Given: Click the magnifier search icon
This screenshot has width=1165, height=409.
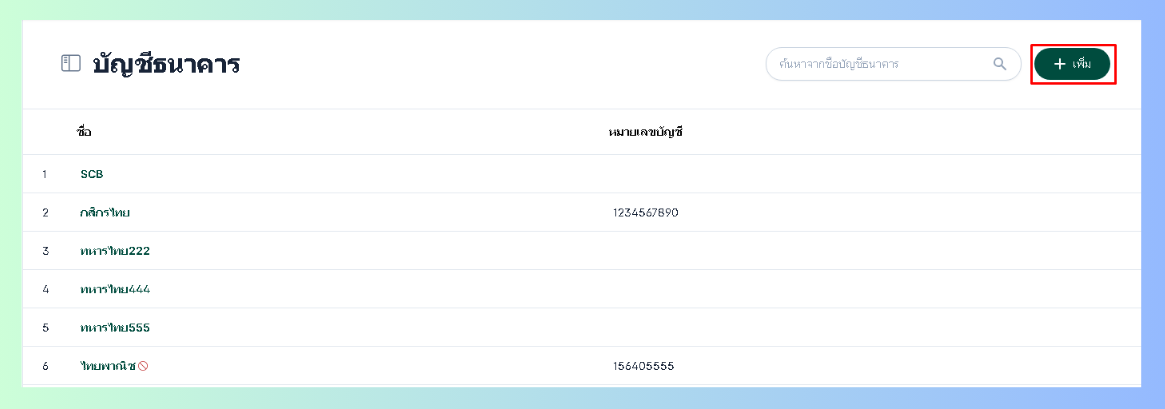Looking at the screenshot, I should point(999,64).
